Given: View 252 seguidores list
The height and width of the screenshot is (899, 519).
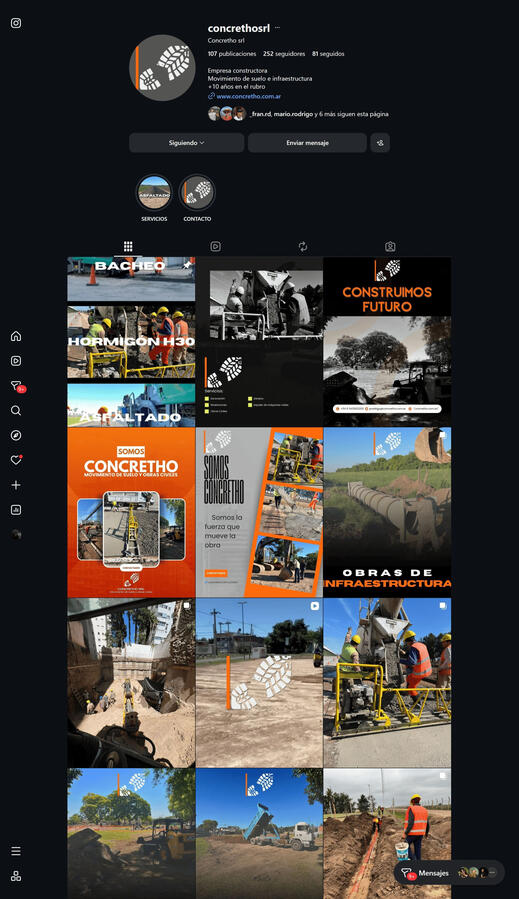Looking at the screenshot, I should click(284, 54).
